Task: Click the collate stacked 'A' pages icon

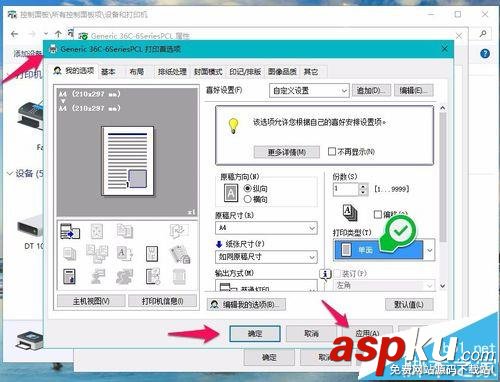Action: [350, 213]
